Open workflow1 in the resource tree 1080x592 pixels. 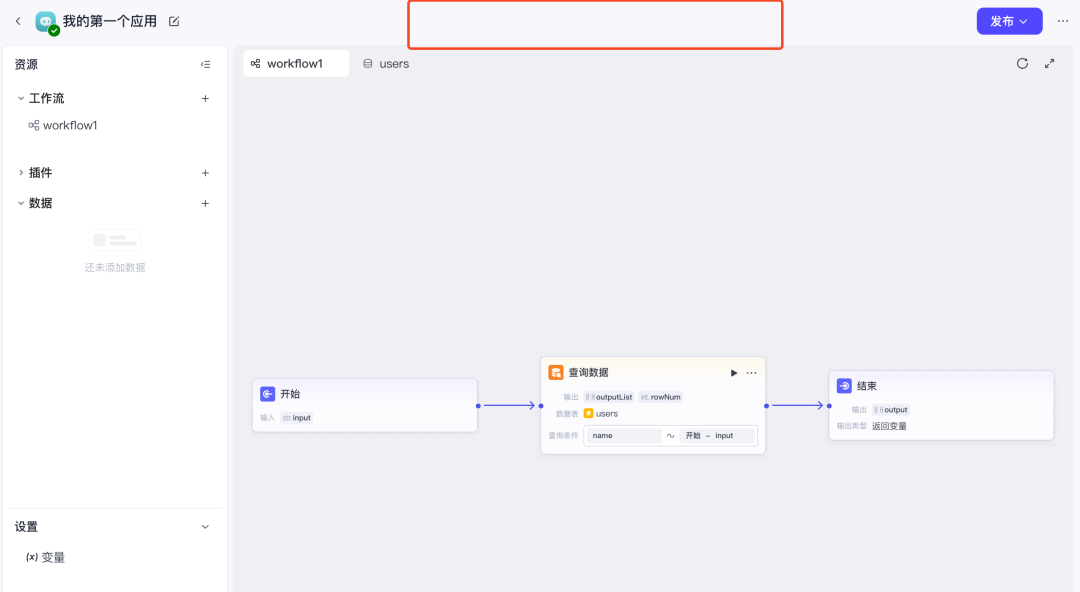coord(69,126)
